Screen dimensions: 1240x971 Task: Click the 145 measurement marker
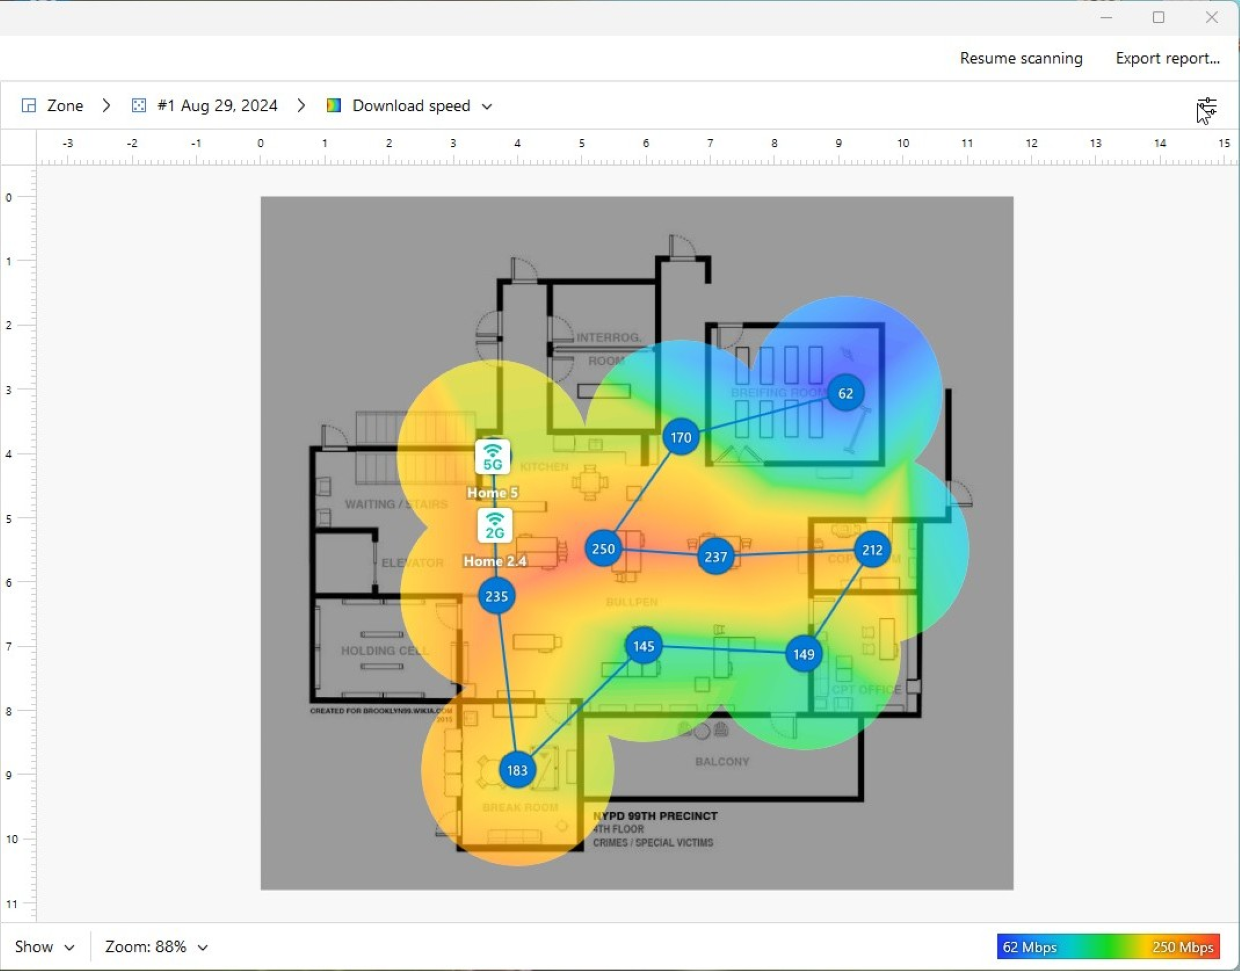(642, 646)
